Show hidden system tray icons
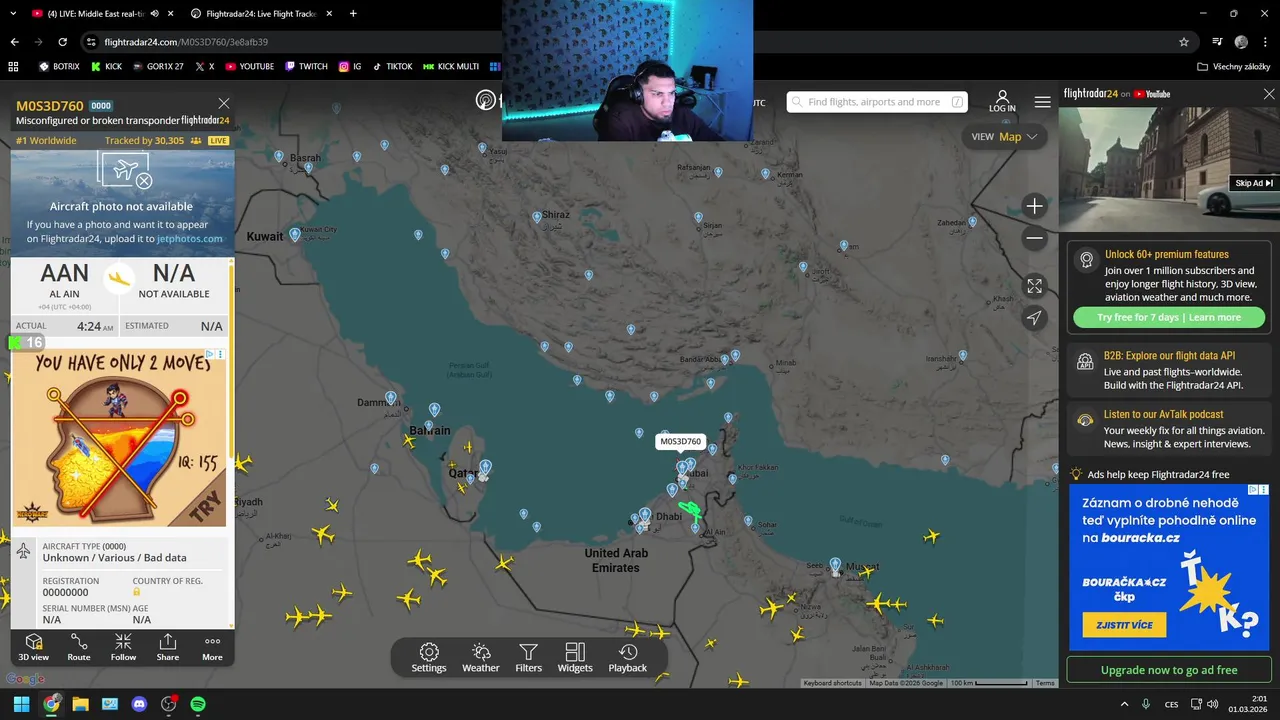Image resolution: width=1280 pixels, height=720 pixels. pos(1124,704)
